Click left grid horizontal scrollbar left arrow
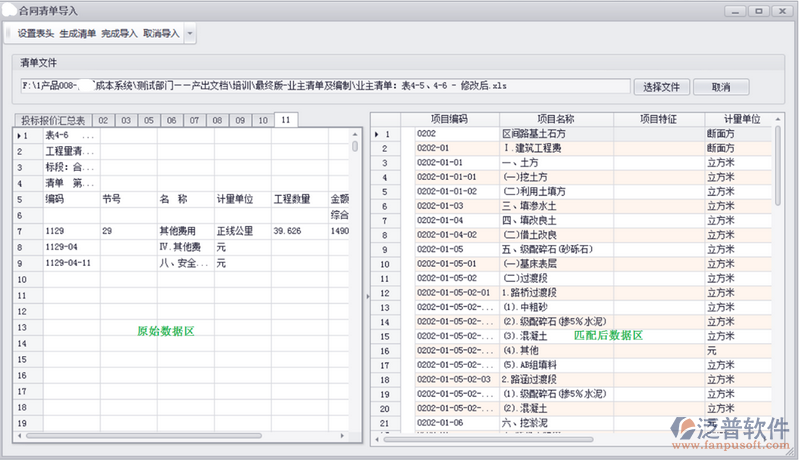 tap(19, 436)
